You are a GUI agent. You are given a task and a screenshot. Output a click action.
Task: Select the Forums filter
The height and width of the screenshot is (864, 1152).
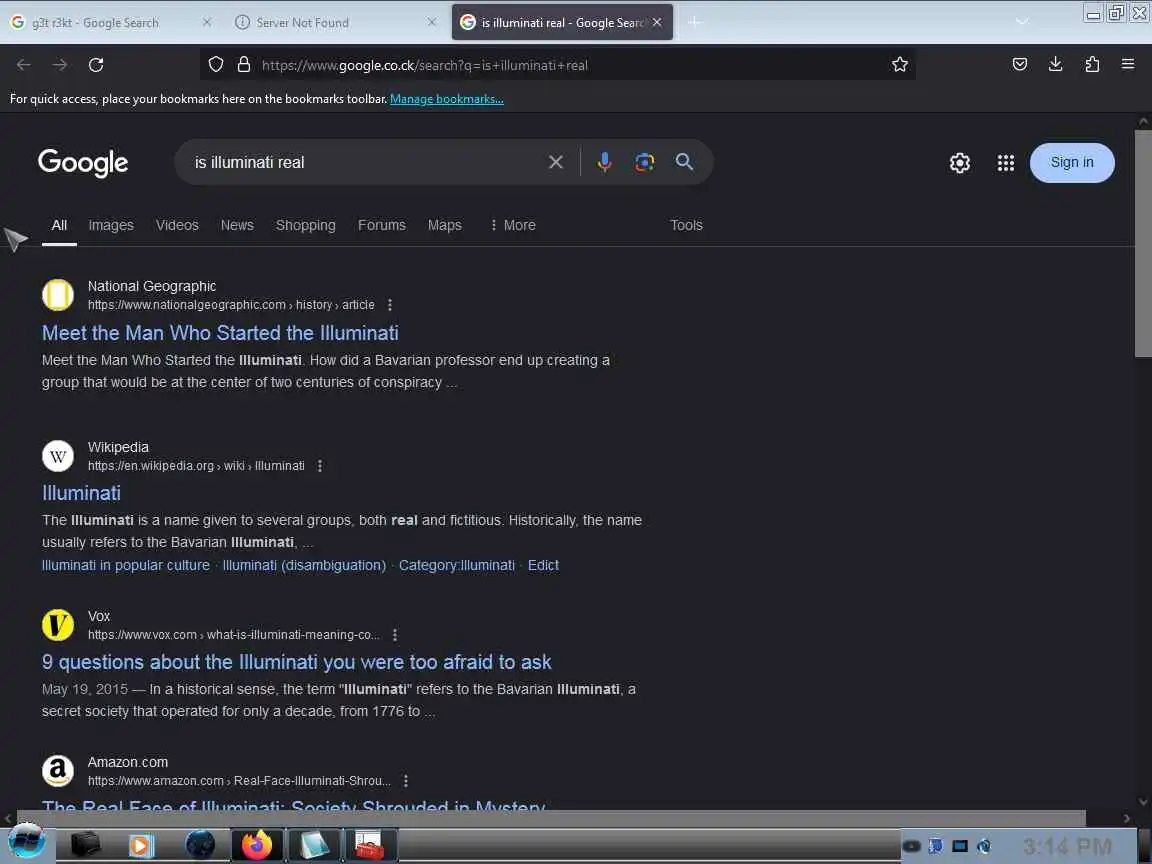pos(381,226)
